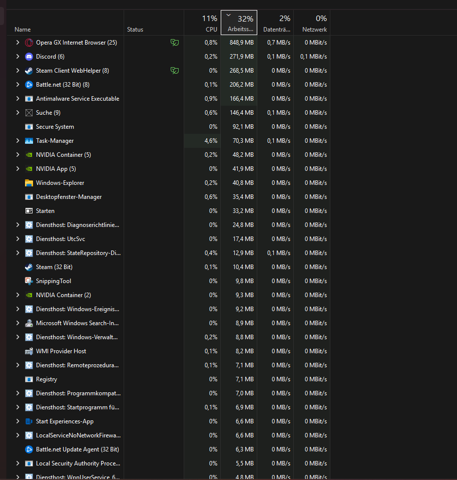The width and height of the screenshot is (457, 480).
Task: Click the Windows-Explorer folder icon
Action: 29,183
